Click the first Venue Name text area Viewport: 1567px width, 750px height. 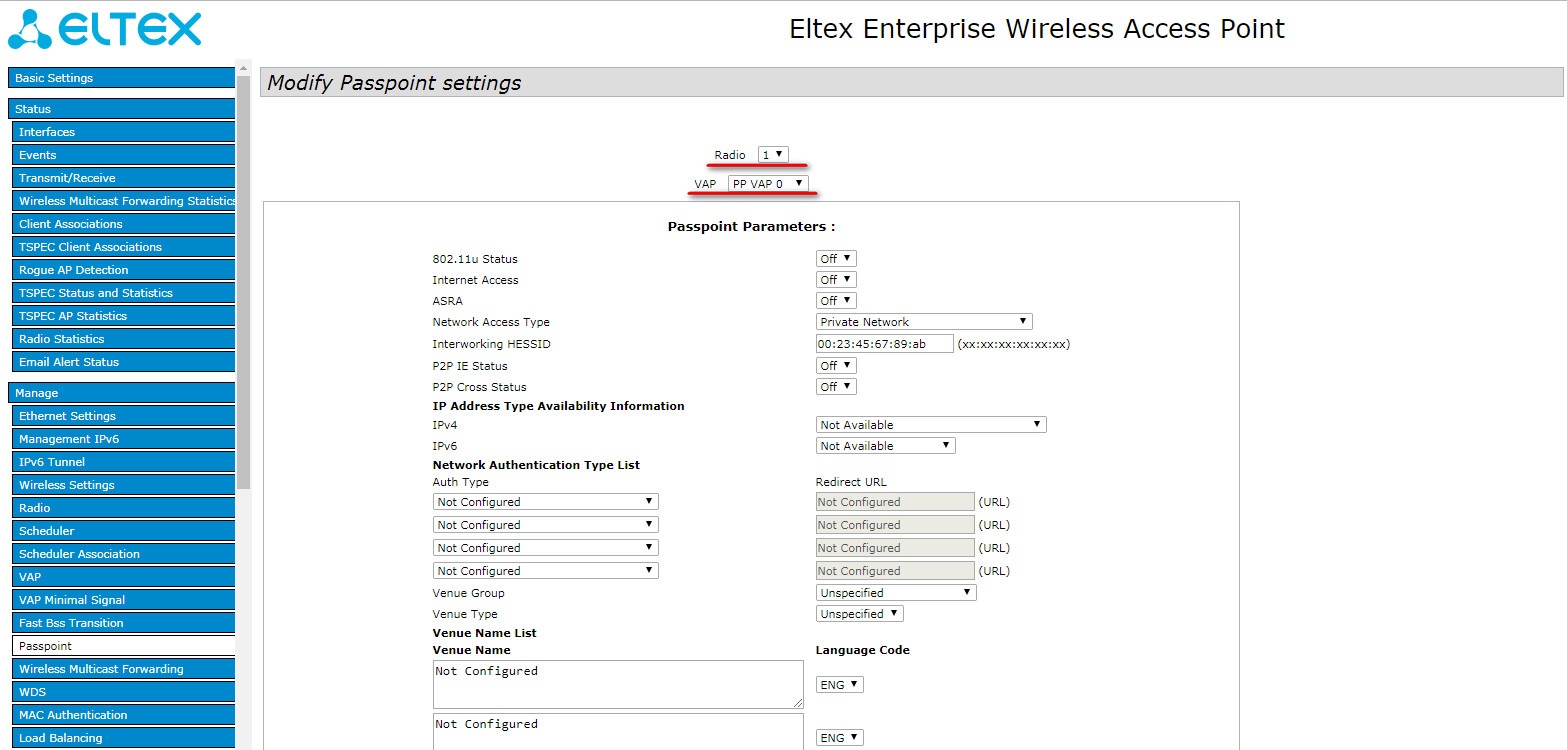(x=617, y=684)
